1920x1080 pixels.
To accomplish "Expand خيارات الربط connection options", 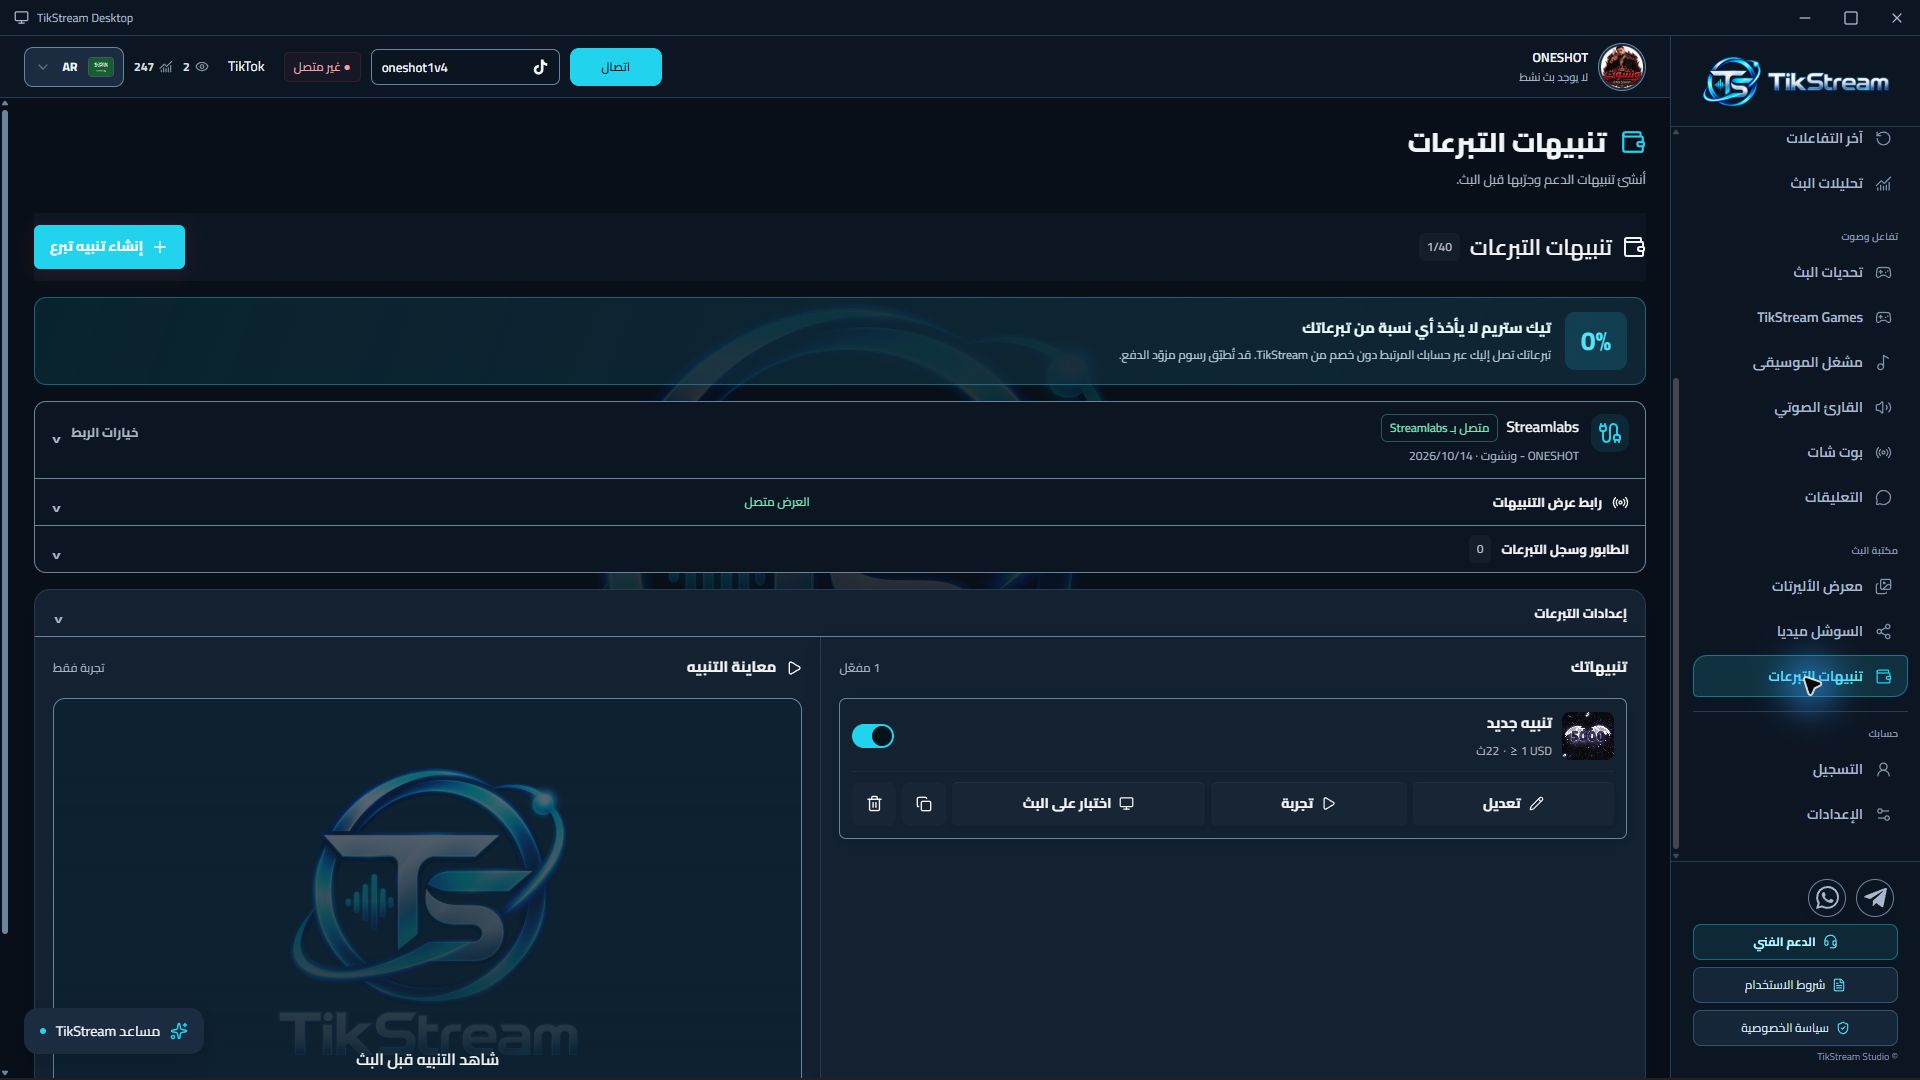I will pyautogui.click(x=95, y=433).
